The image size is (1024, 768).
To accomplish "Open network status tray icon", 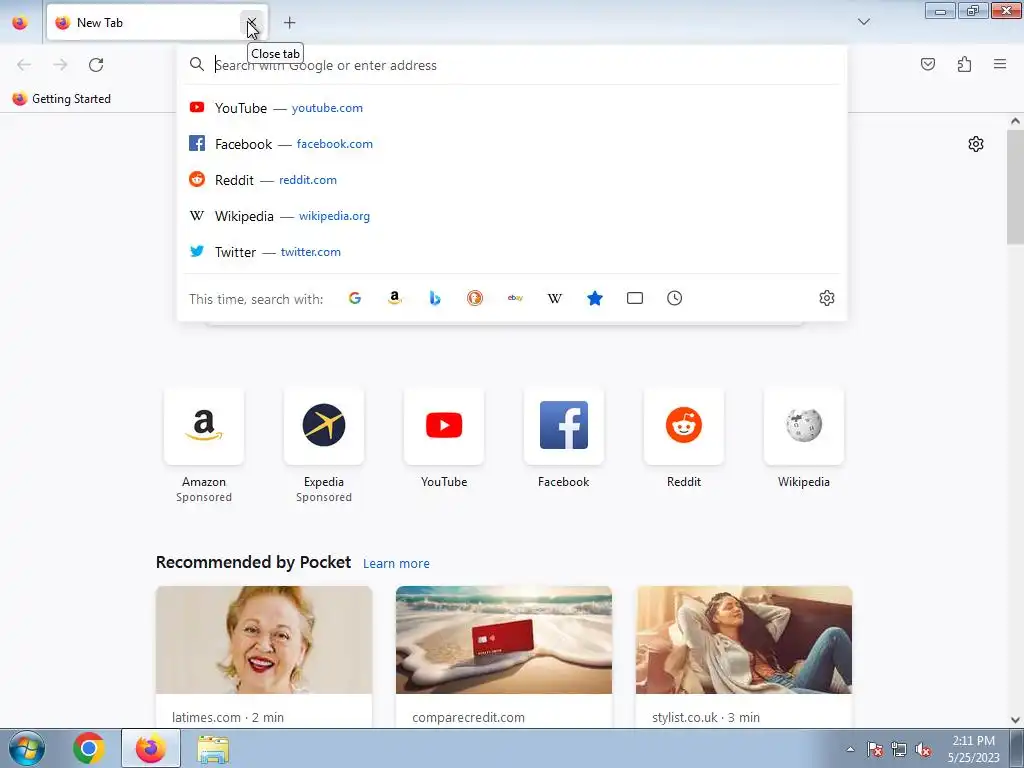I will [x=899, y=749].
